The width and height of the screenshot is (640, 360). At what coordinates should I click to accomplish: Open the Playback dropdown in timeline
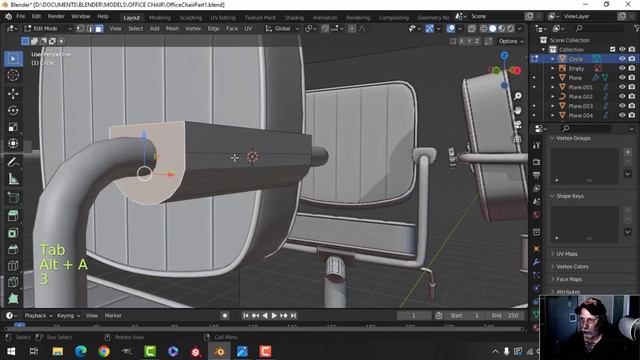(x=38, y=316)
